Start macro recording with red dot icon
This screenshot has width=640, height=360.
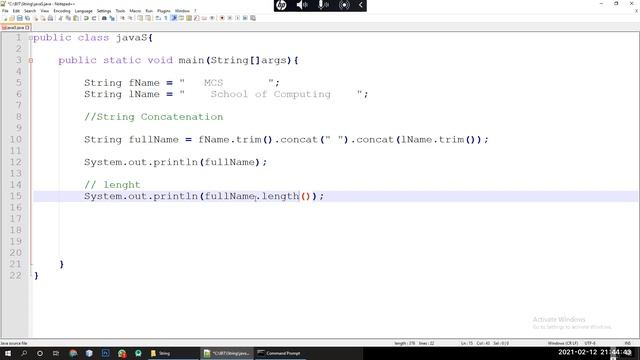(222, 18)
